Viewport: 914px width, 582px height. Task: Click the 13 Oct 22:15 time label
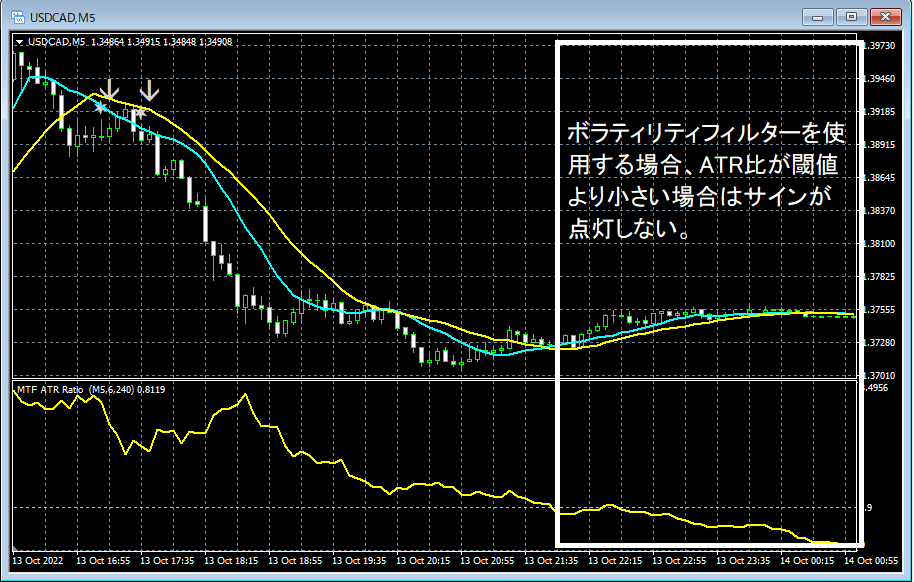coord(616,561)
